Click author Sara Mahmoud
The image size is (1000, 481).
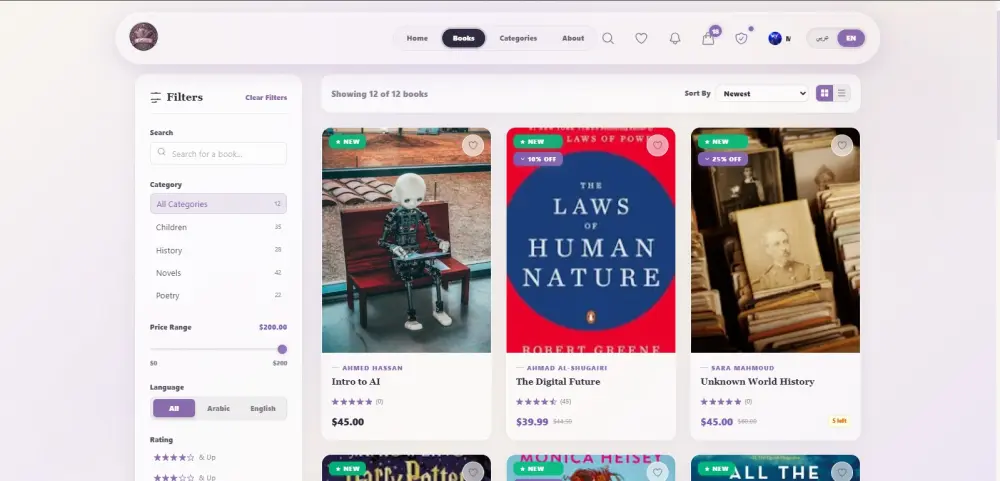[743, 368]
